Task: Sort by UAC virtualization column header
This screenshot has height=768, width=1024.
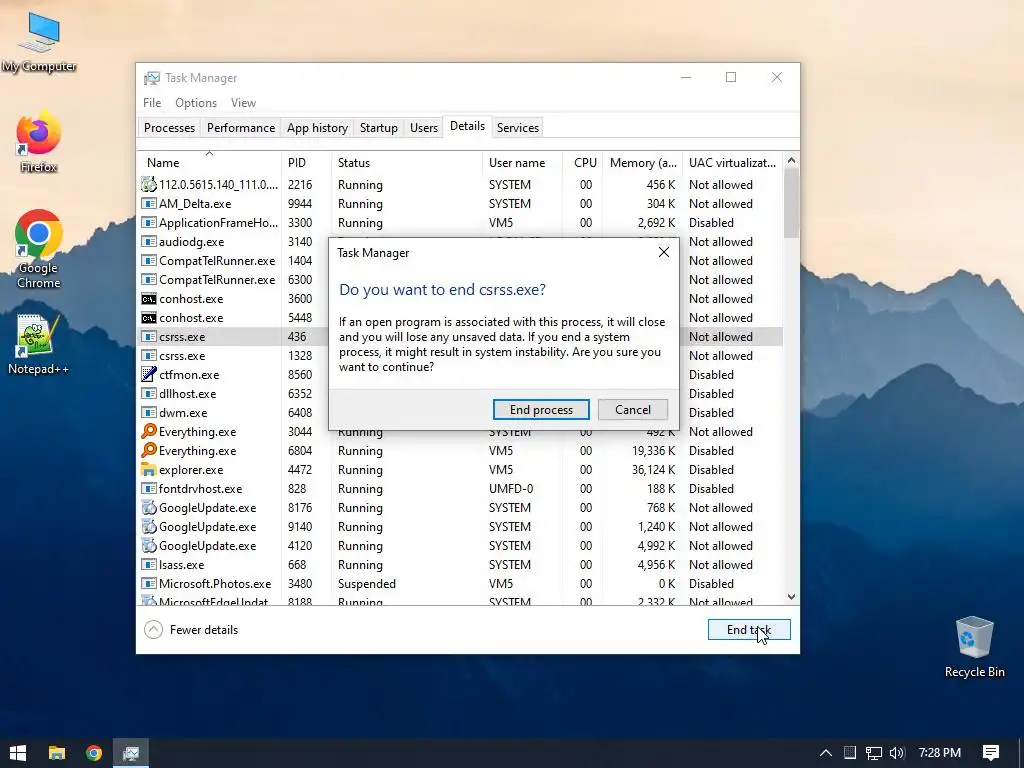Action: [732, 163]
